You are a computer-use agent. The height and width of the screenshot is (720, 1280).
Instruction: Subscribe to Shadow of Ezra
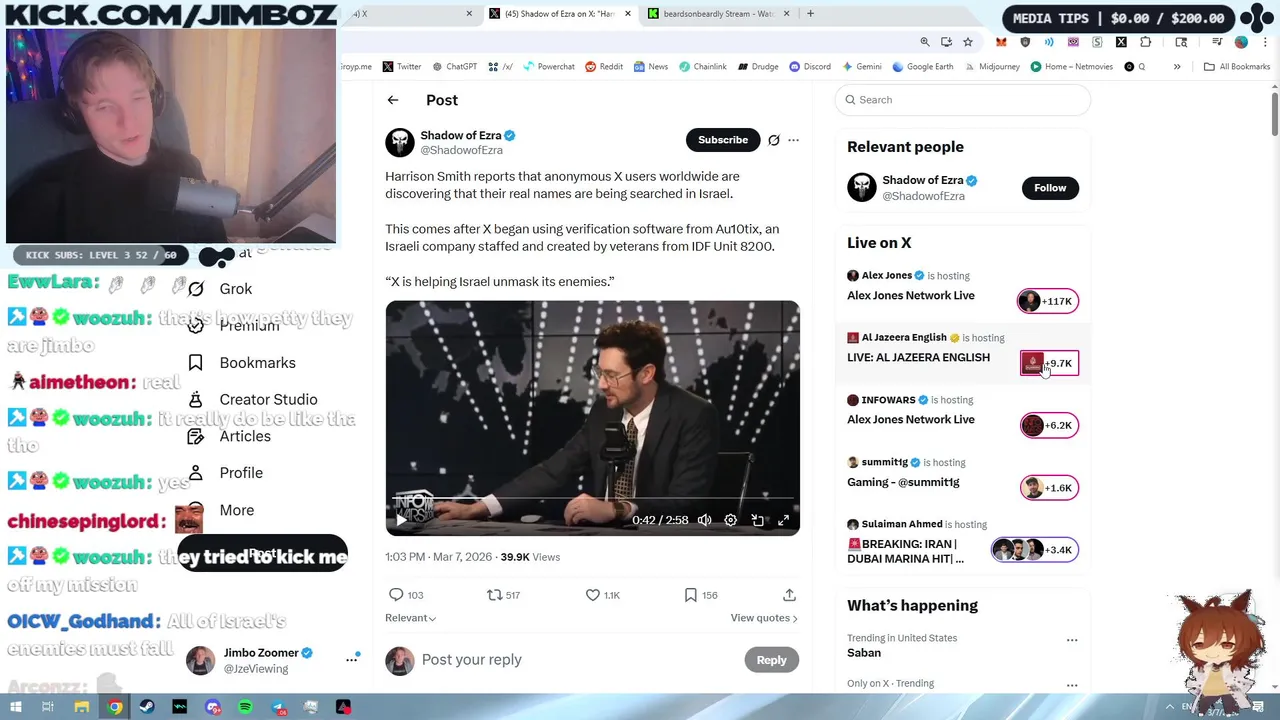pos(723,140)
